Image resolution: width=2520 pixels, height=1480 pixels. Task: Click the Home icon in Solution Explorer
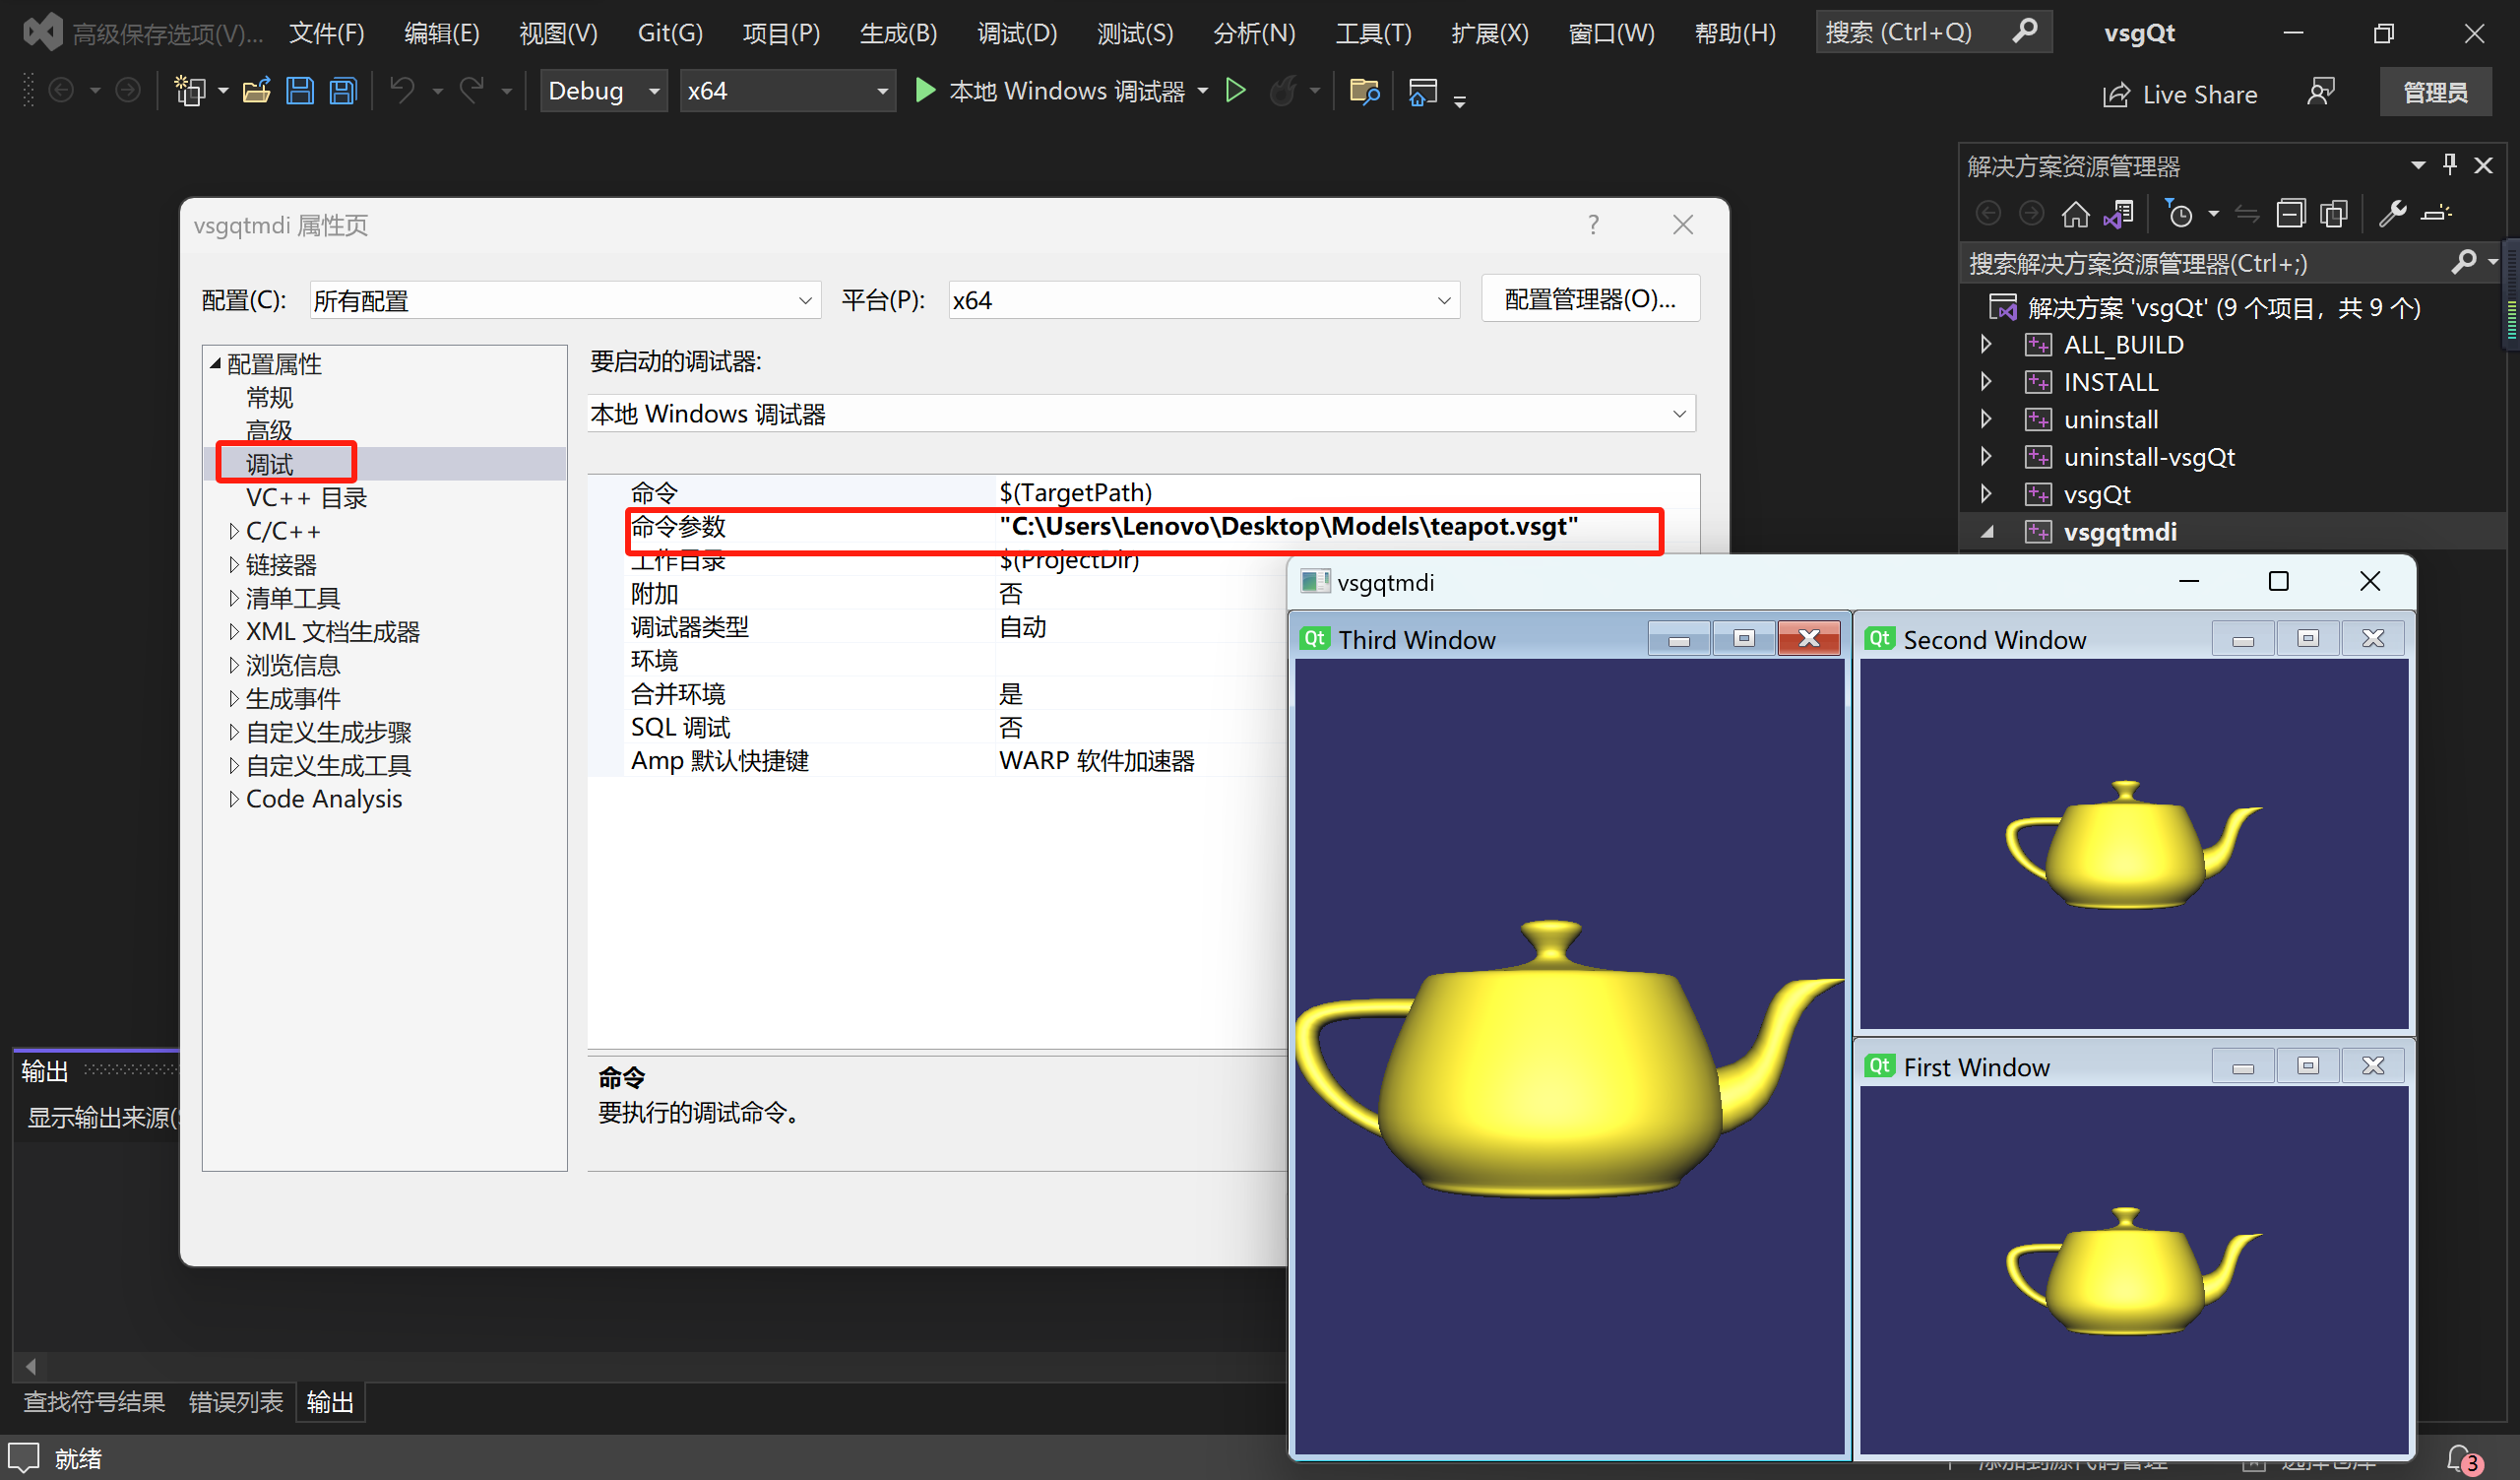point(2077,213)
